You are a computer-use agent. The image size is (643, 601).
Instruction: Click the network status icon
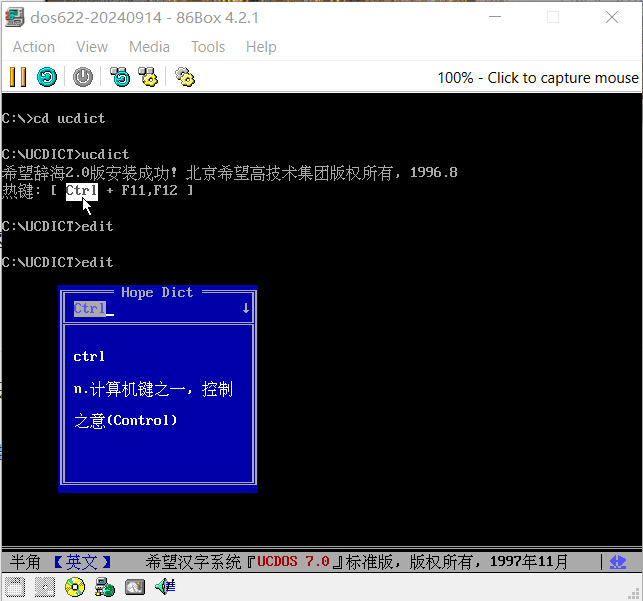pyautogui.click(x=105, y=587)
